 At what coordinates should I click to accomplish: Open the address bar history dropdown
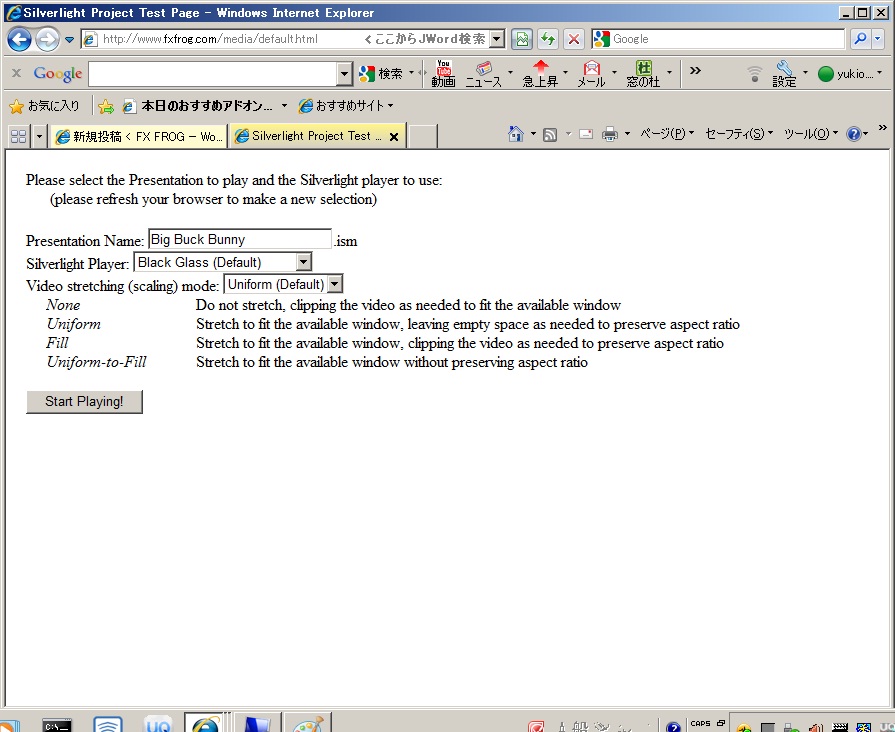coord(497,39)
